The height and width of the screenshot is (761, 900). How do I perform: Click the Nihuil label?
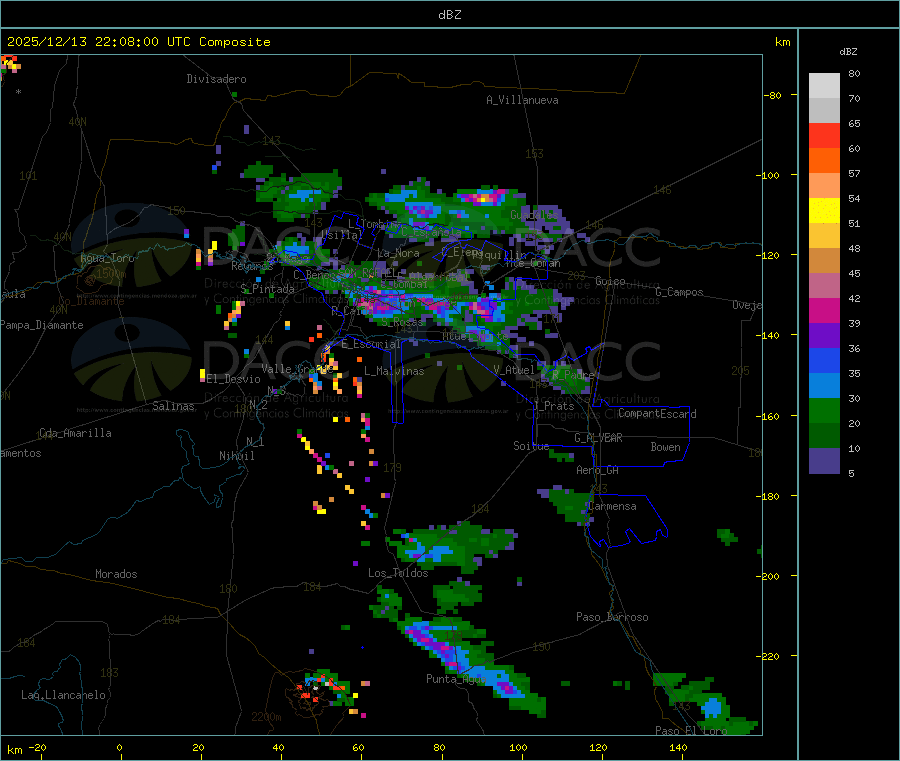(237, 456)
